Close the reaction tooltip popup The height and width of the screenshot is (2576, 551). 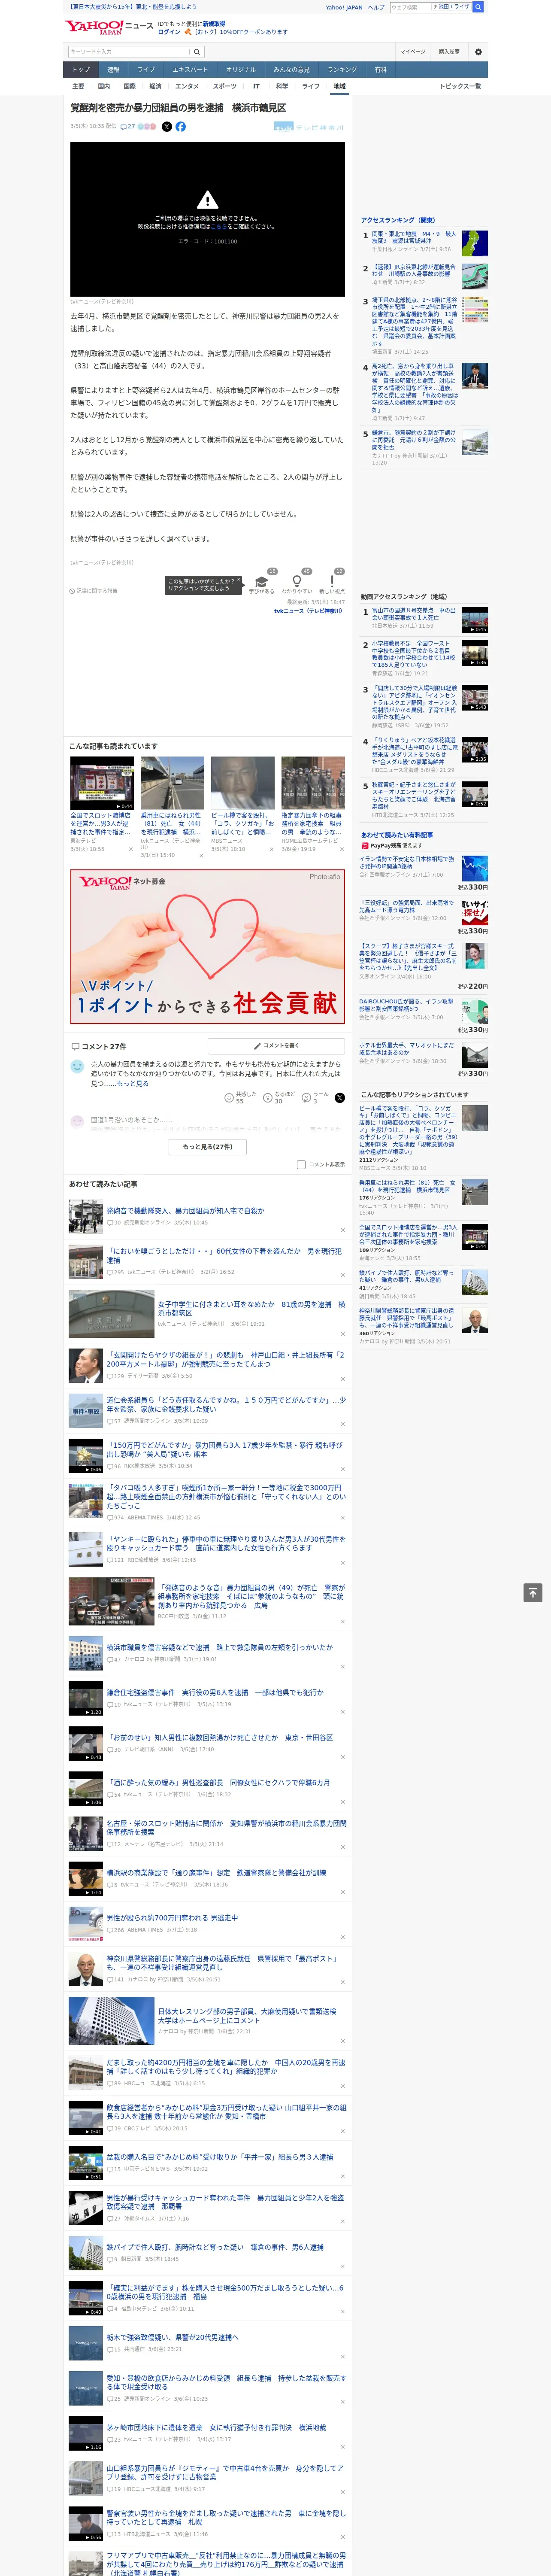coord(239,580)
